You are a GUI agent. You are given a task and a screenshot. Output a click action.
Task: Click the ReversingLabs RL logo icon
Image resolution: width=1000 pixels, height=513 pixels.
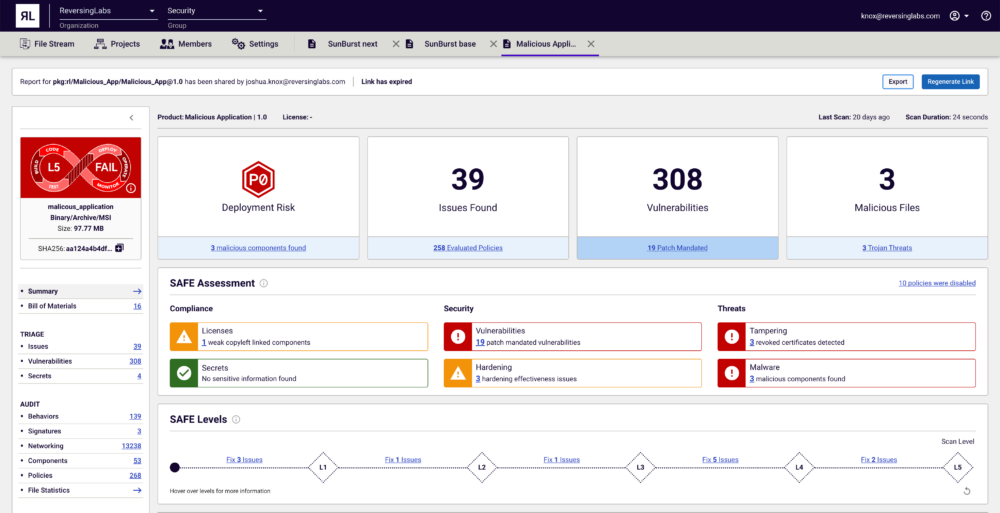(28, 15)
